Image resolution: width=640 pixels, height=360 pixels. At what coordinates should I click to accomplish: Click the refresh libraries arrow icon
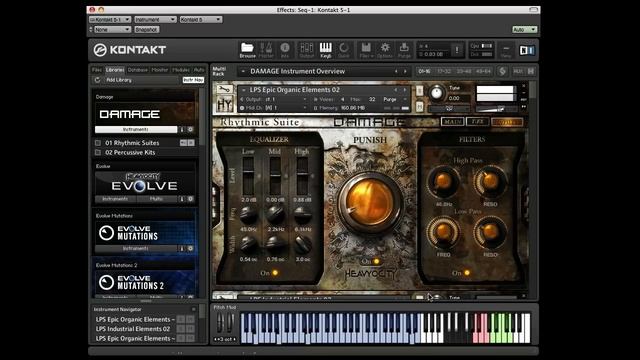(97, 80)
